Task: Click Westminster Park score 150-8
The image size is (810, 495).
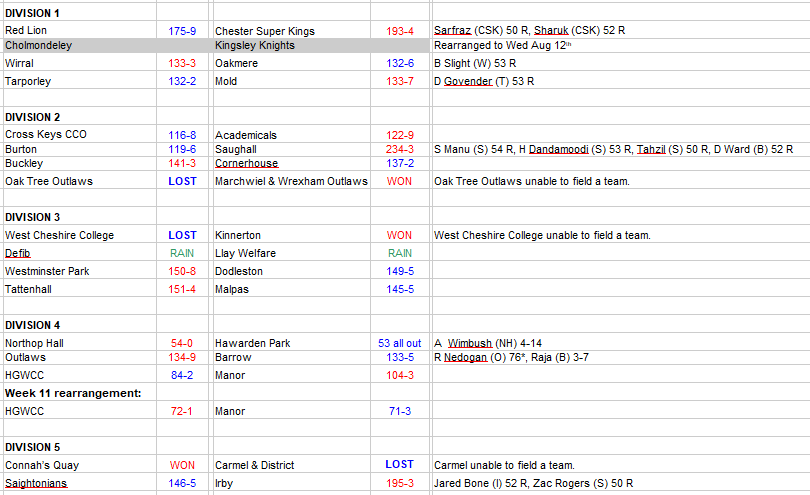Action: point(182,271)
